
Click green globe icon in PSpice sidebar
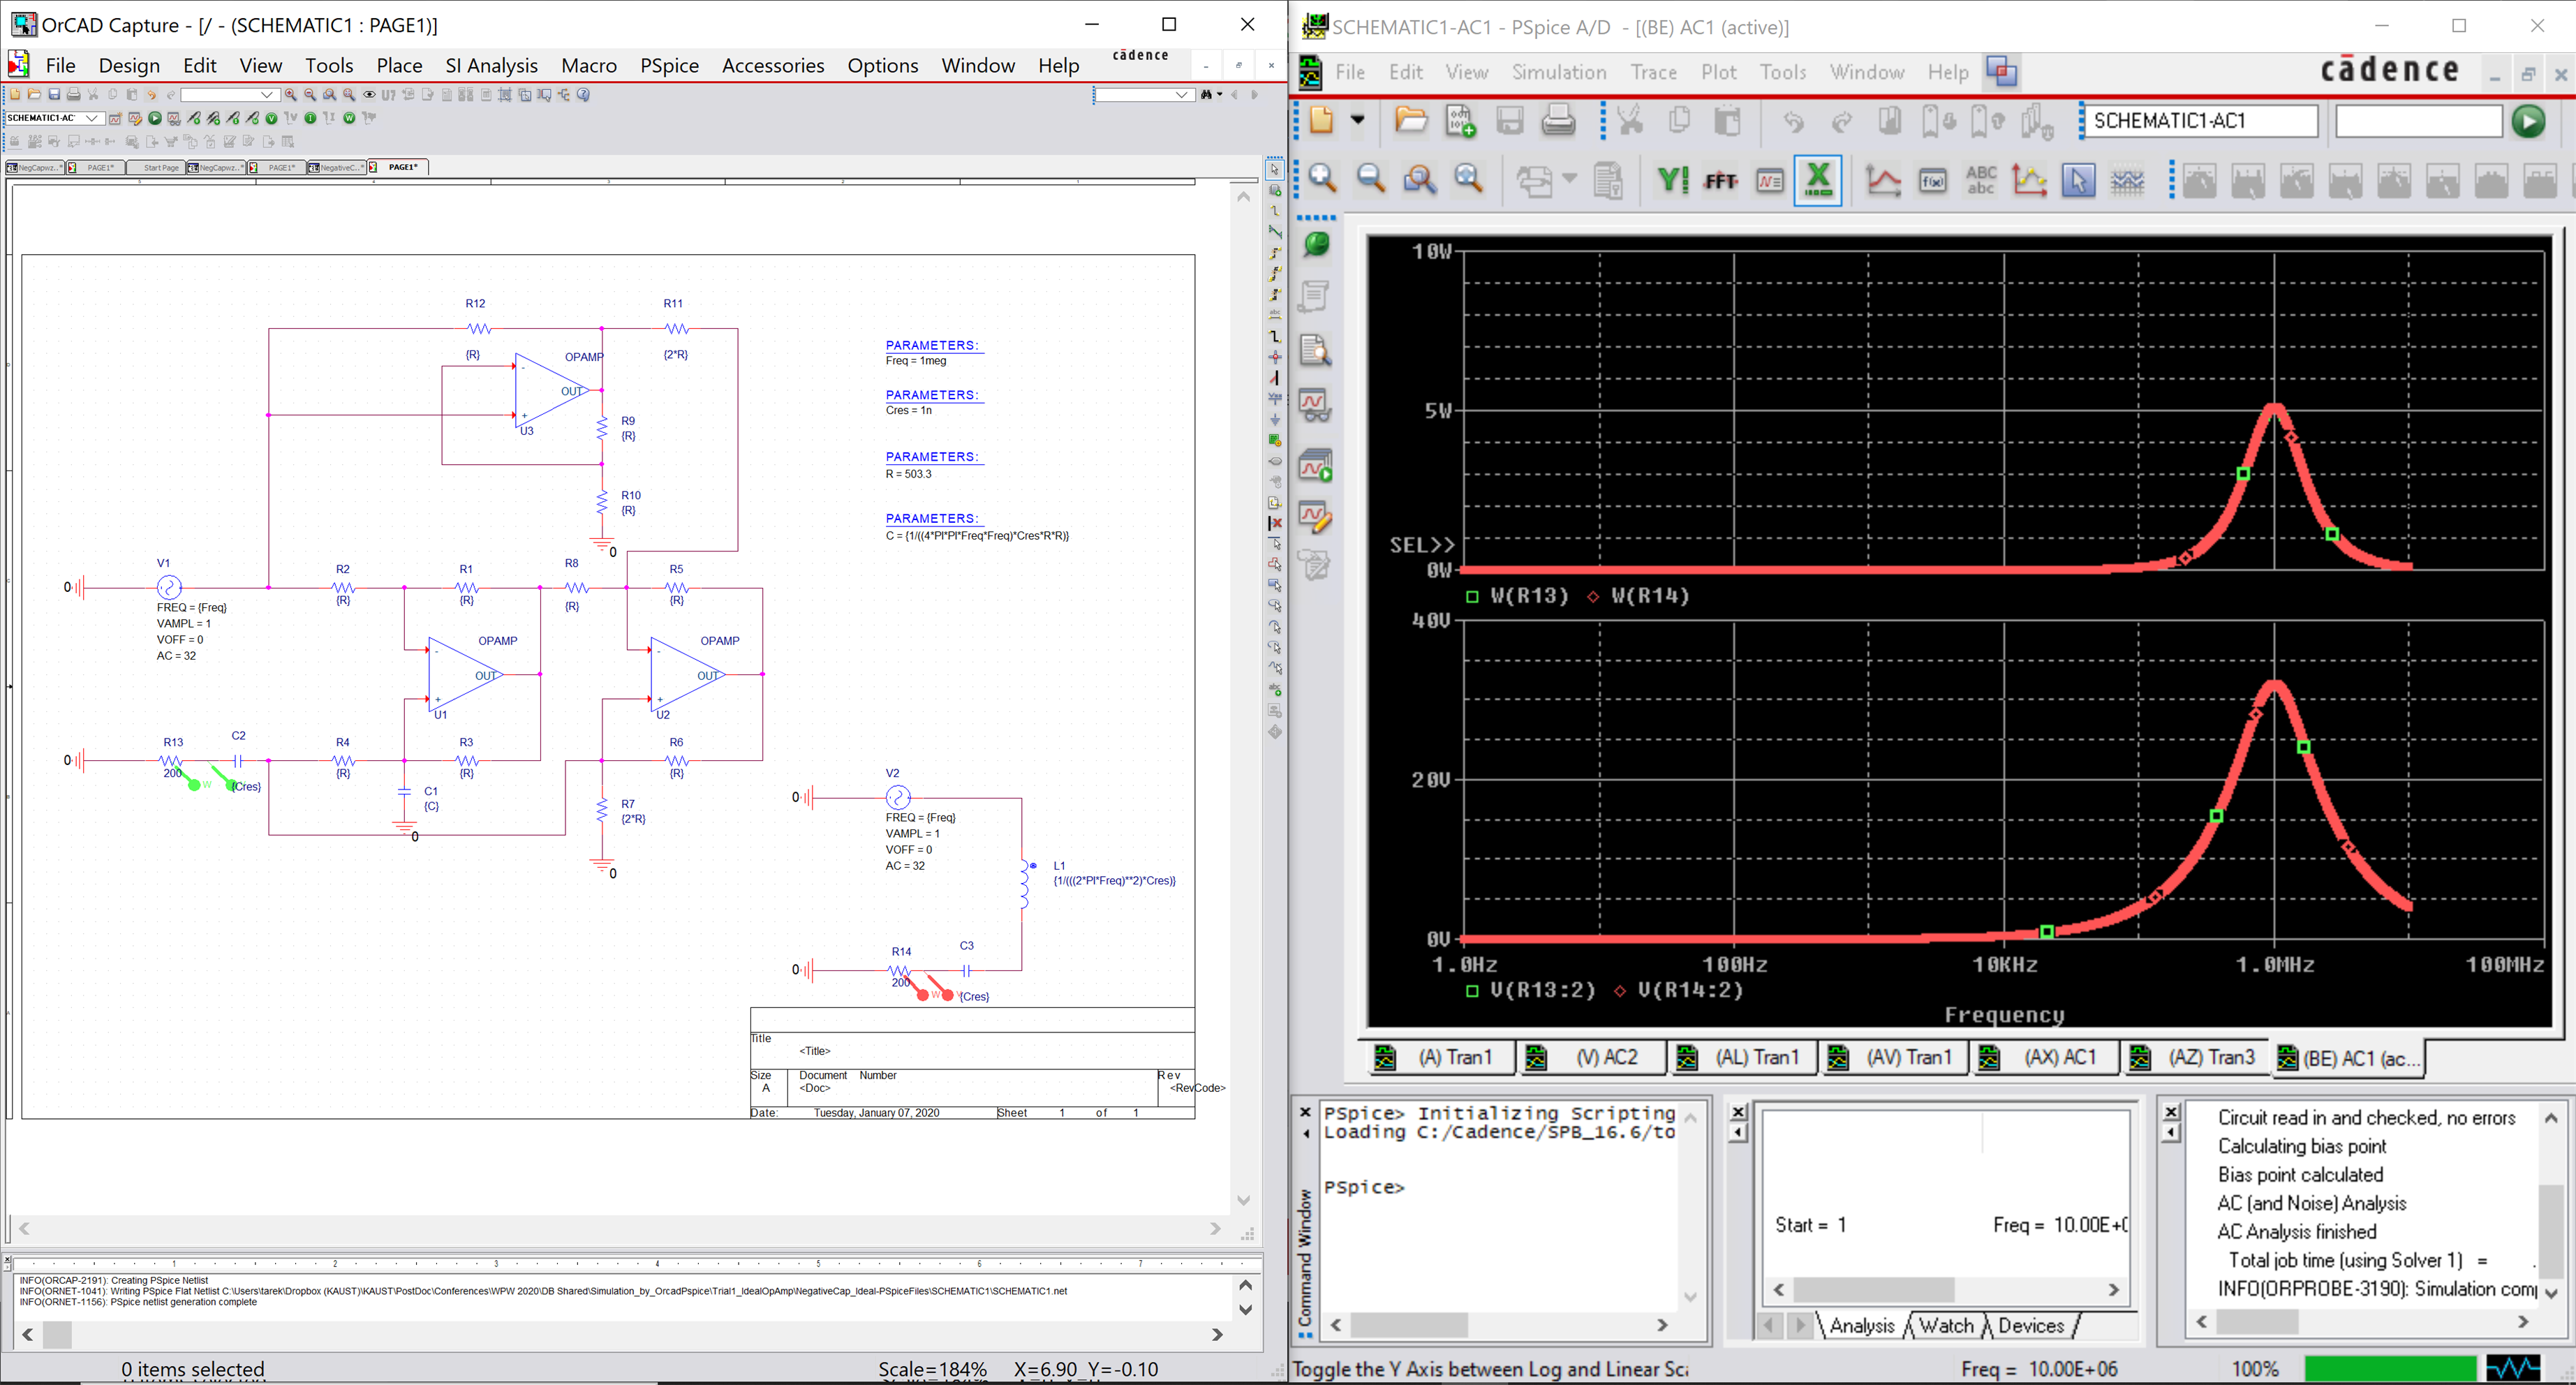pos(1316,244)
